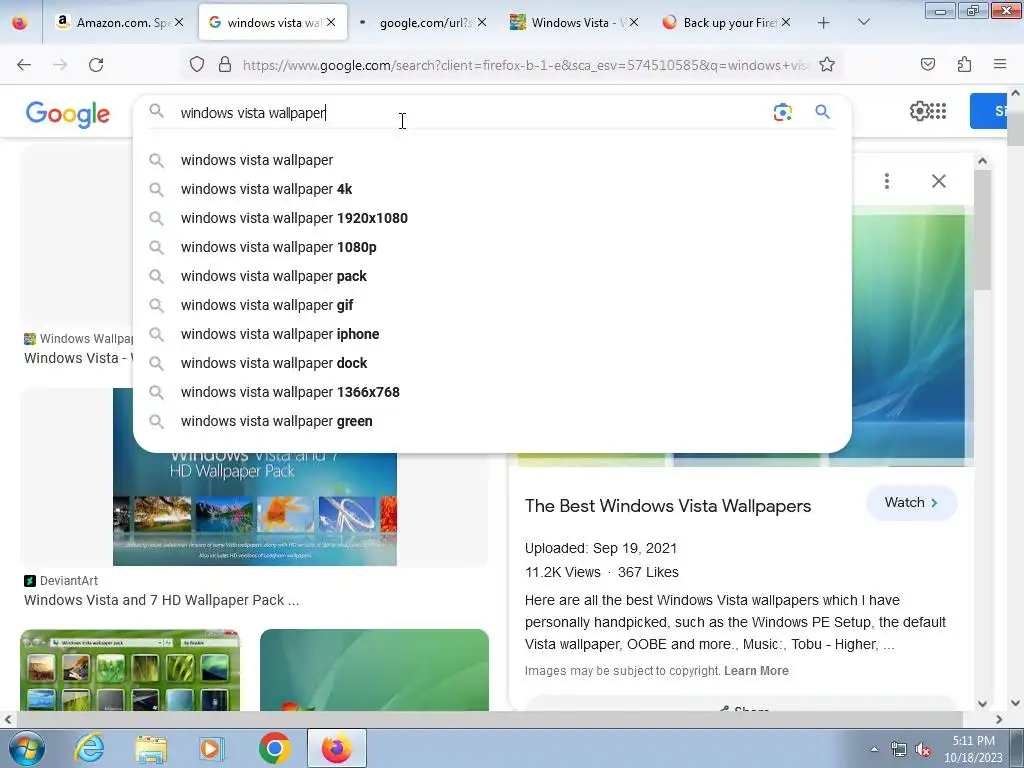The image size is (1024, 768).
Task: Close the Back up your Firefox tab
Action: click(786, 22)
